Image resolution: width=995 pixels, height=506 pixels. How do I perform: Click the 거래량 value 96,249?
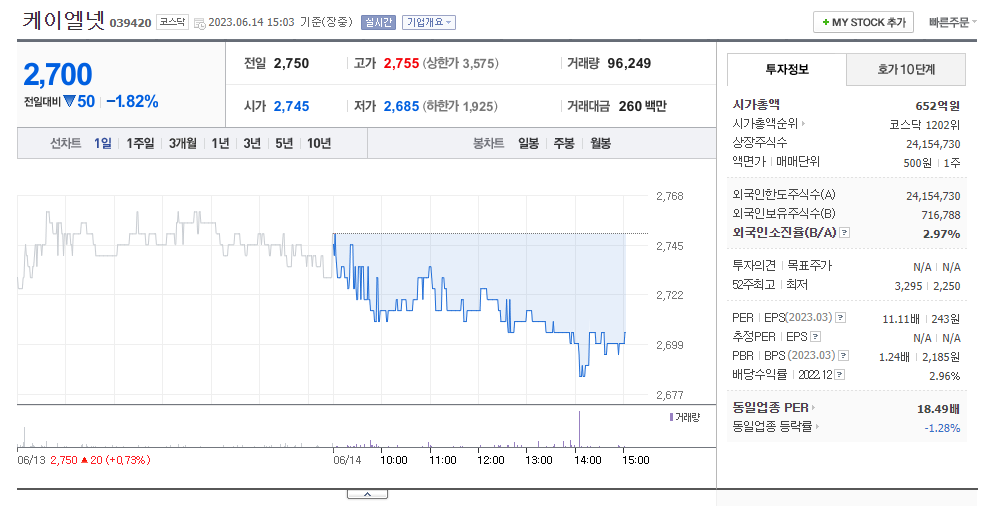click(629, 63)
